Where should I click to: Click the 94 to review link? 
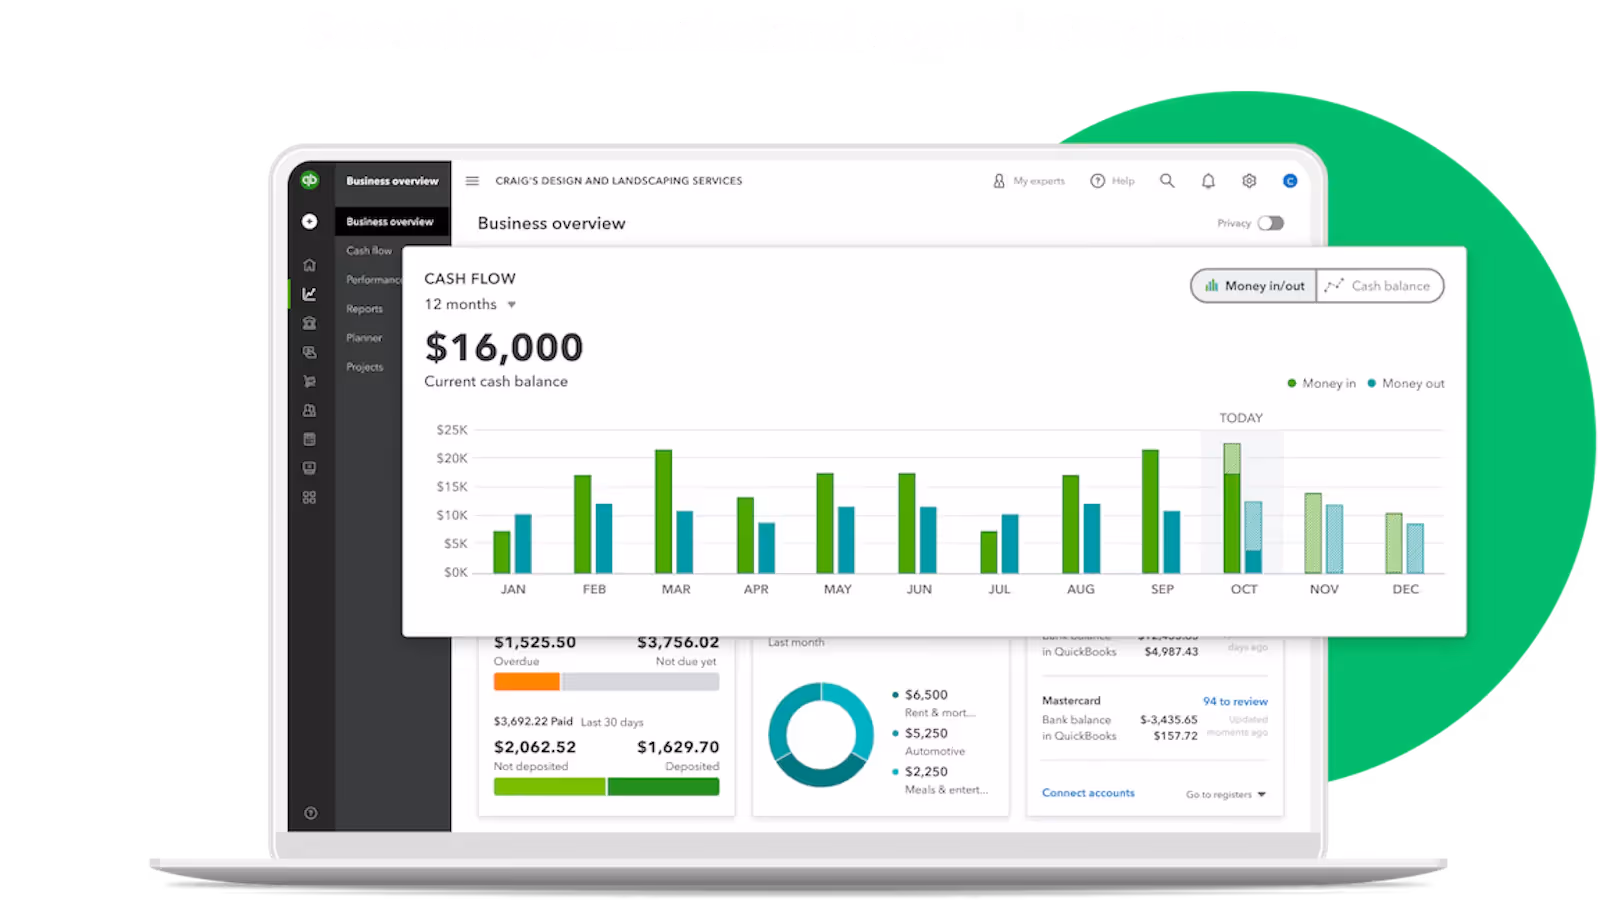[1235, 702]
